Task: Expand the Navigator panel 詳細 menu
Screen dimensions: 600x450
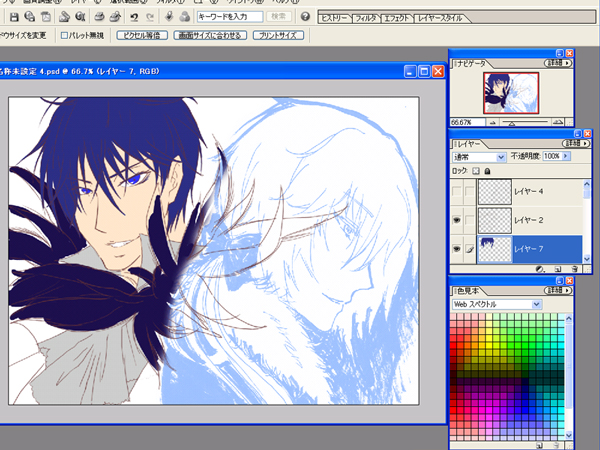Action: [558, 63]
